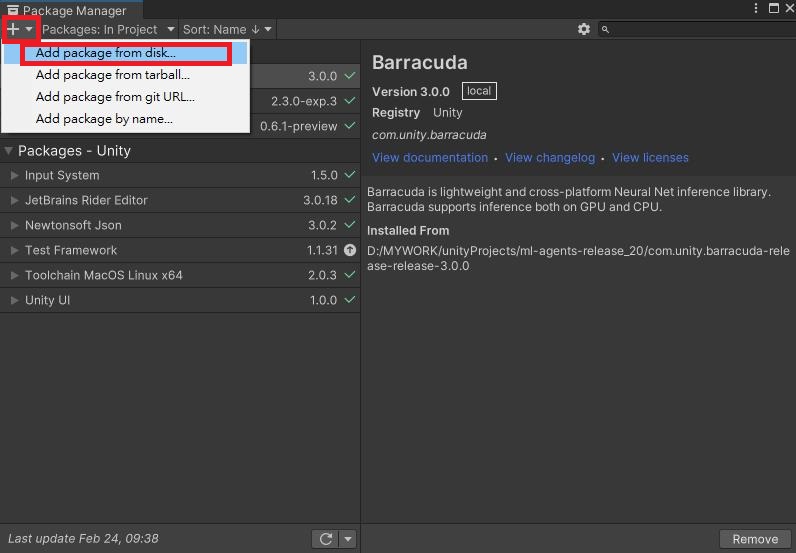Remove the Barracuda package
796x553 pixels.
[x=755, y=539]
